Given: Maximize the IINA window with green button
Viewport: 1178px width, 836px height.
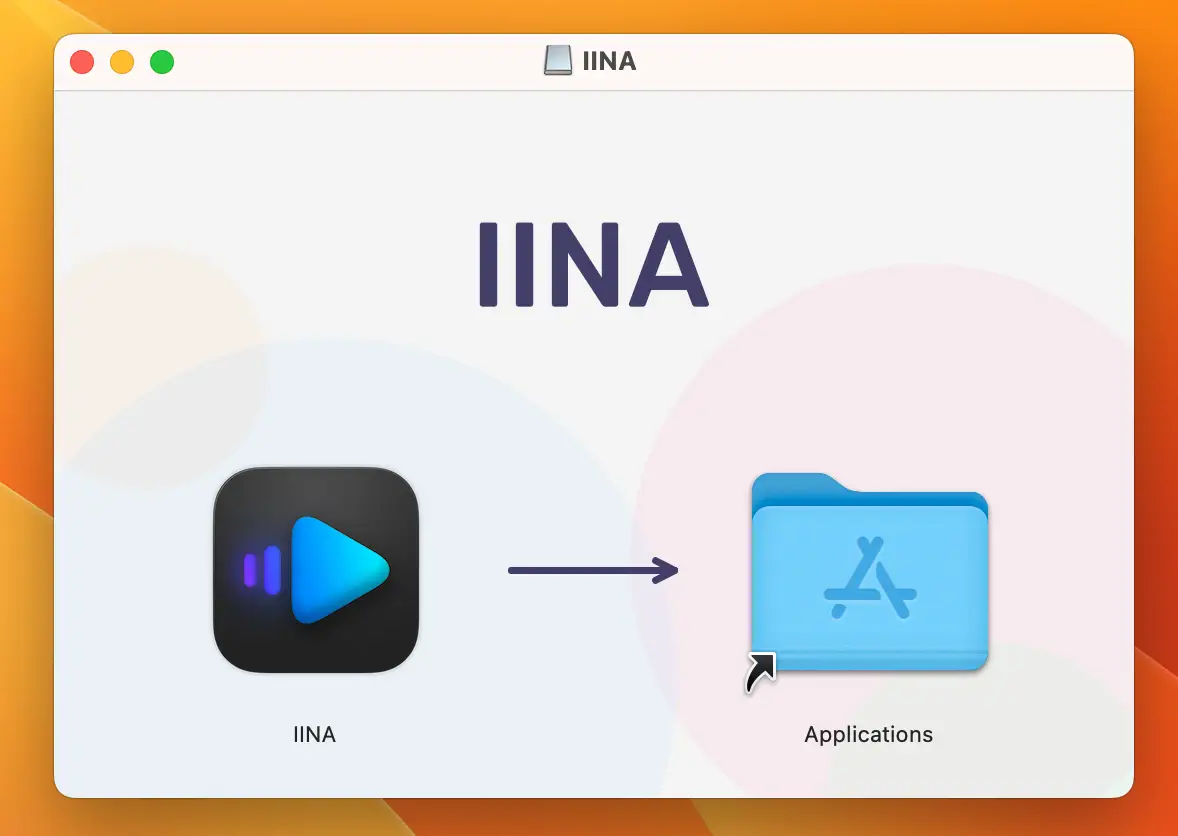Looking at the screenshot, I should click(162, 62).
